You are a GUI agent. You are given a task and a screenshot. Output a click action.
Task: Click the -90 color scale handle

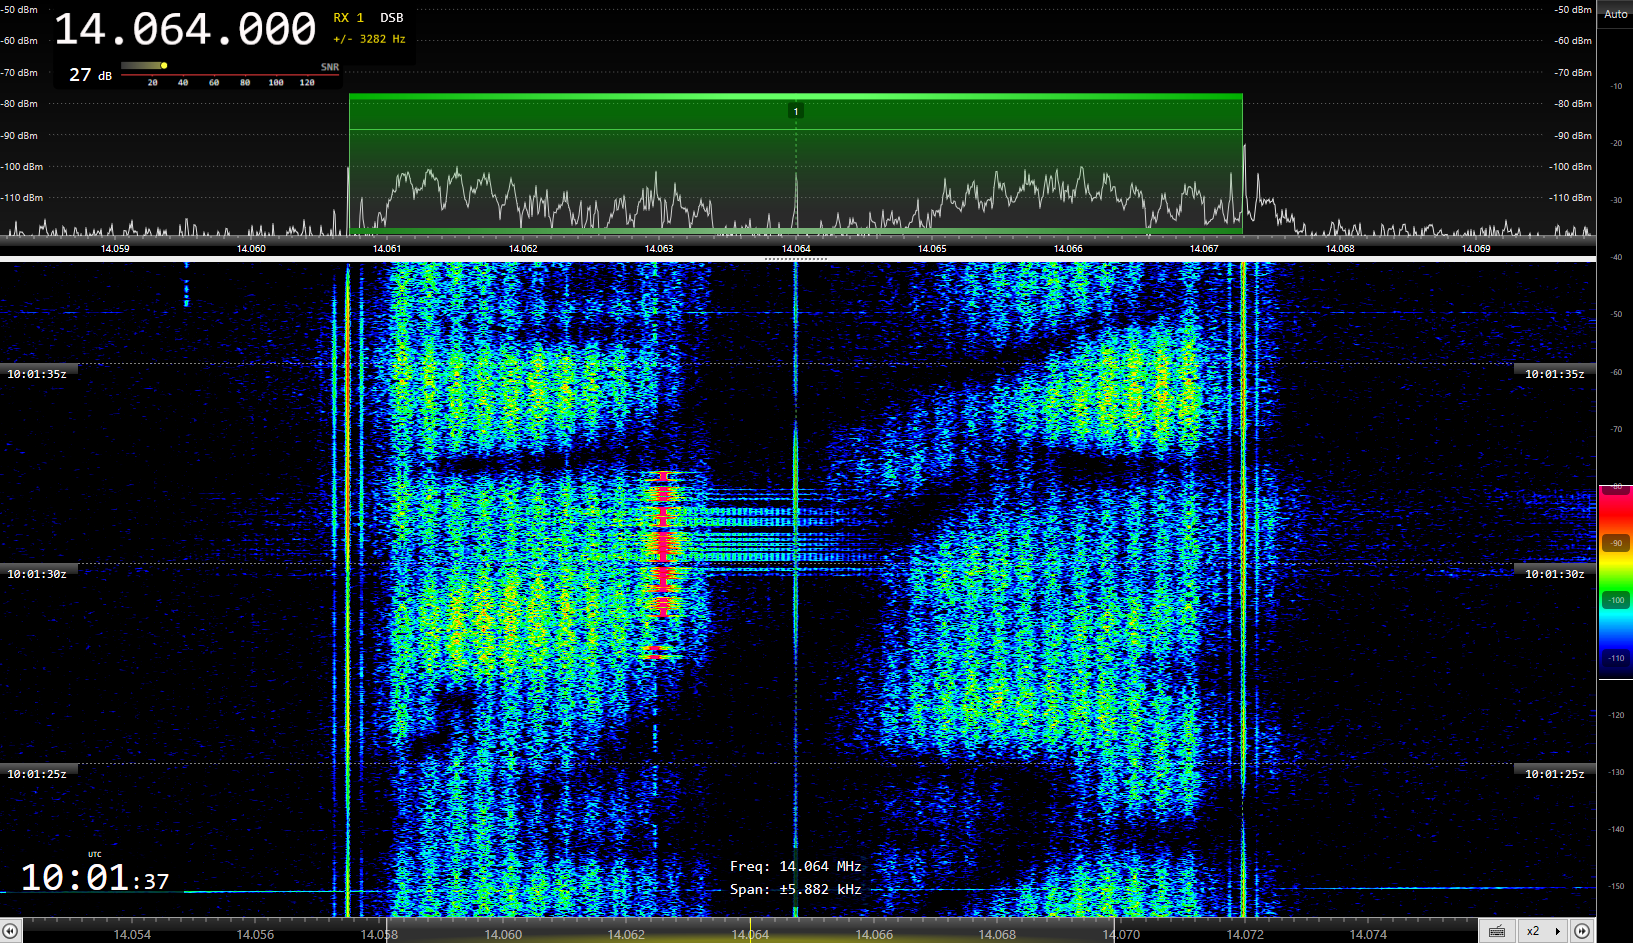coord(1616,543)
